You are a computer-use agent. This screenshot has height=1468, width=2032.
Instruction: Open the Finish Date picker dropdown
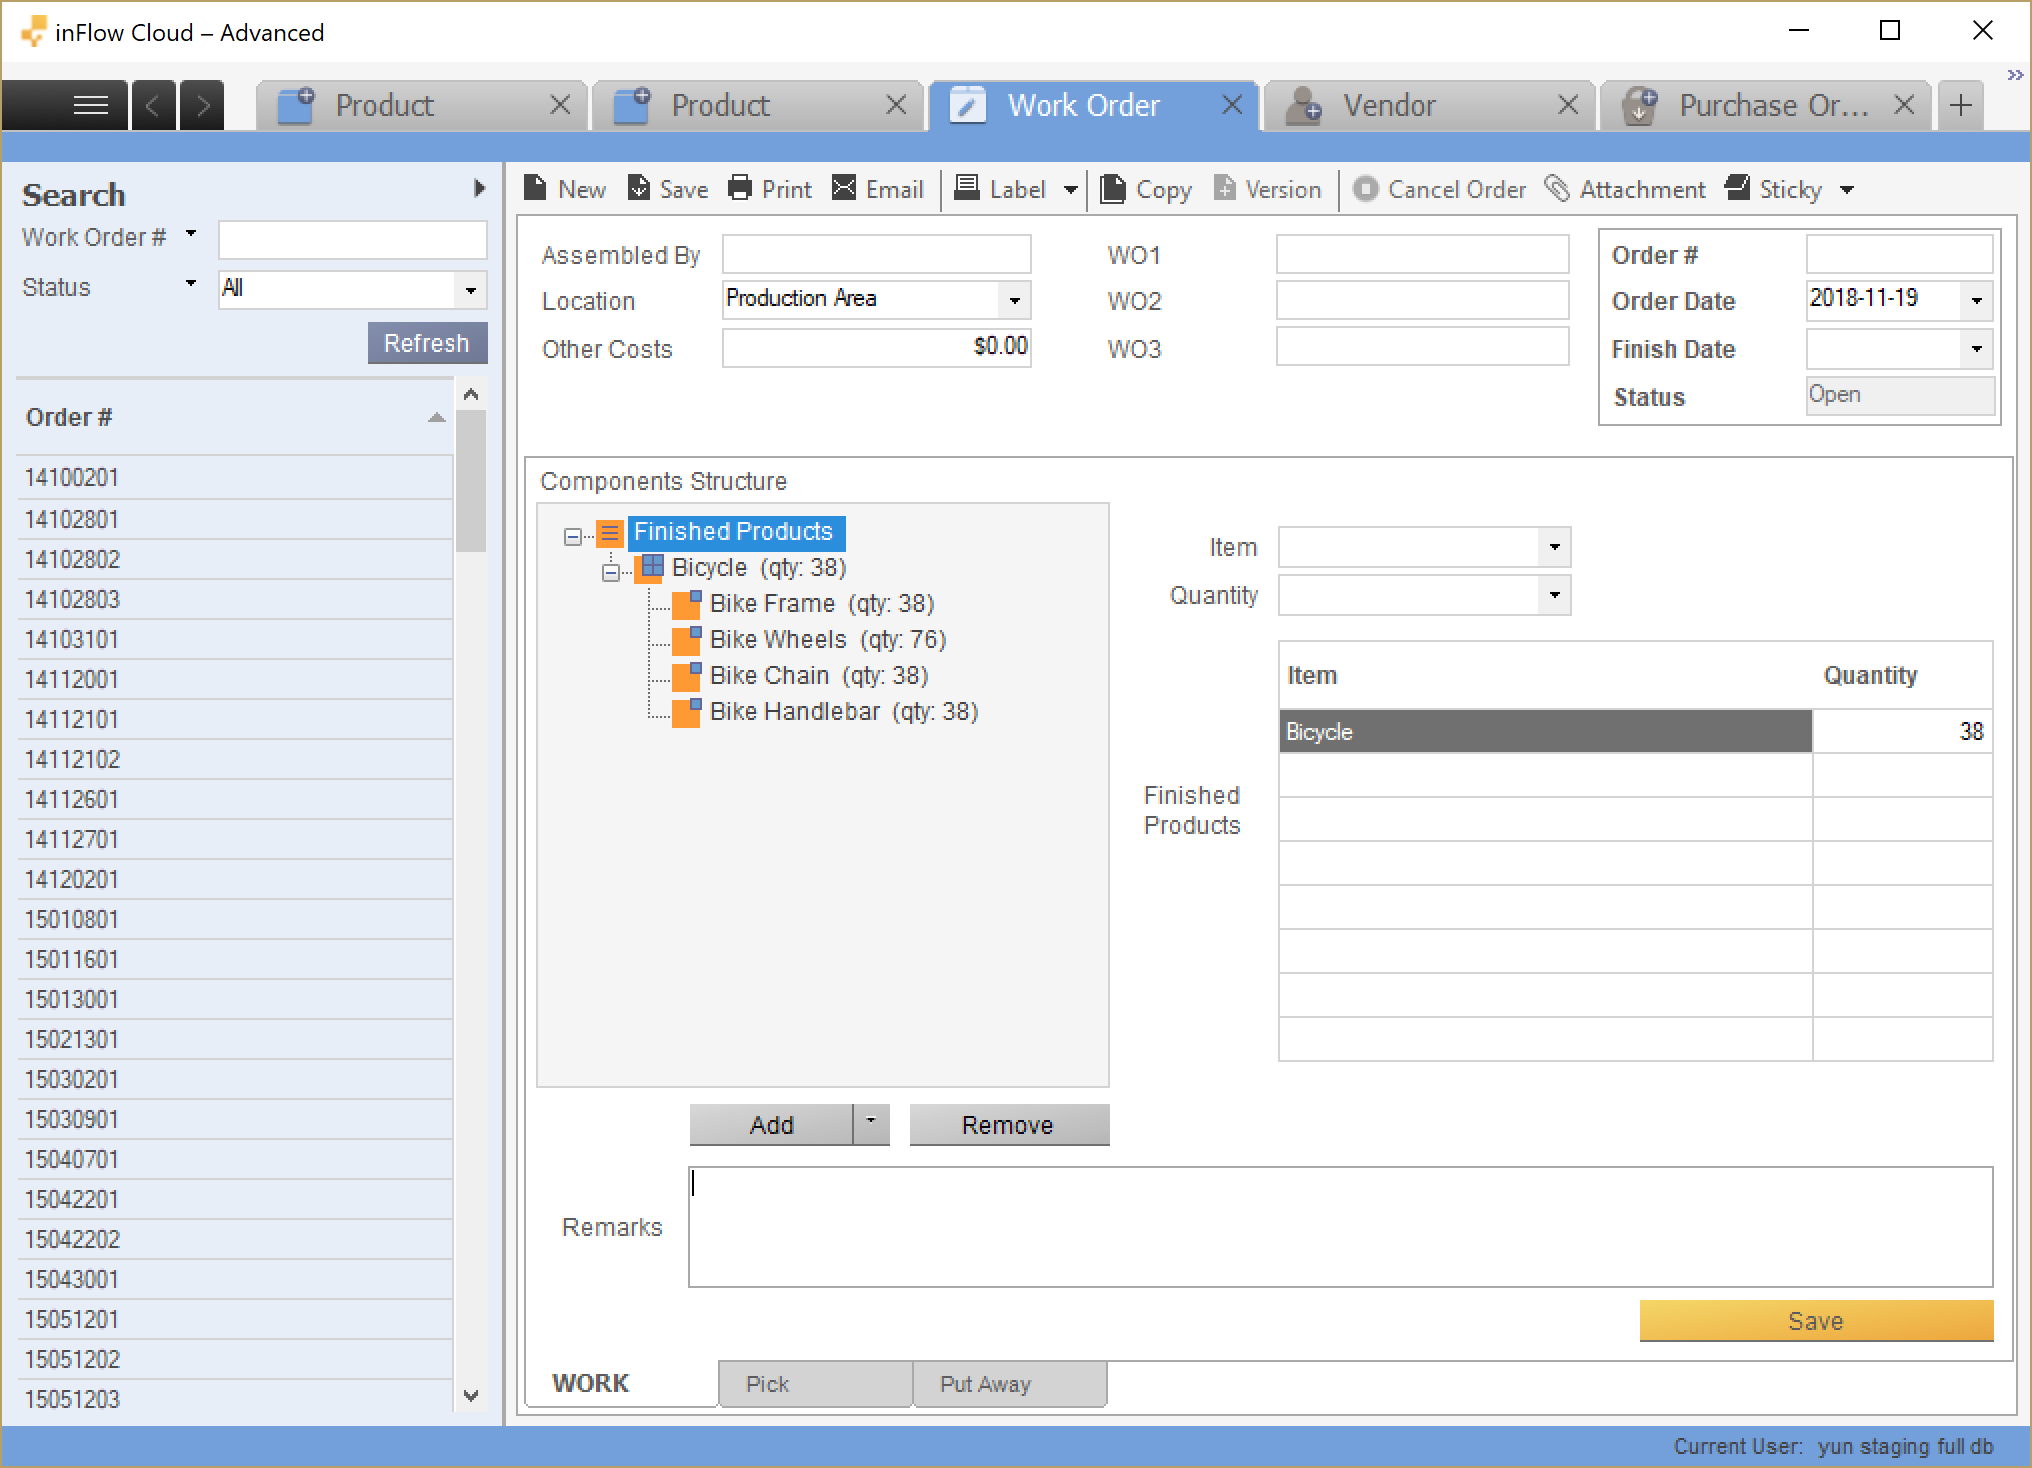[x=1976, y=348]
